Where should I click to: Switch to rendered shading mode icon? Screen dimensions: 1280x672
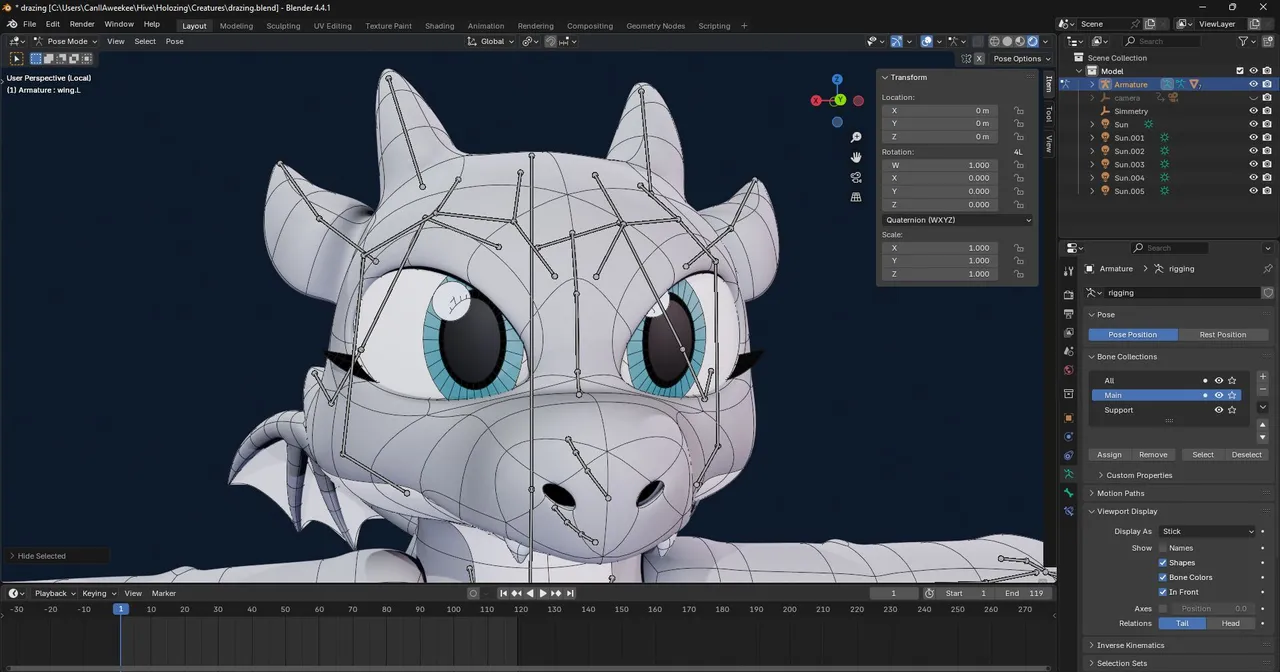[1033, 41]
